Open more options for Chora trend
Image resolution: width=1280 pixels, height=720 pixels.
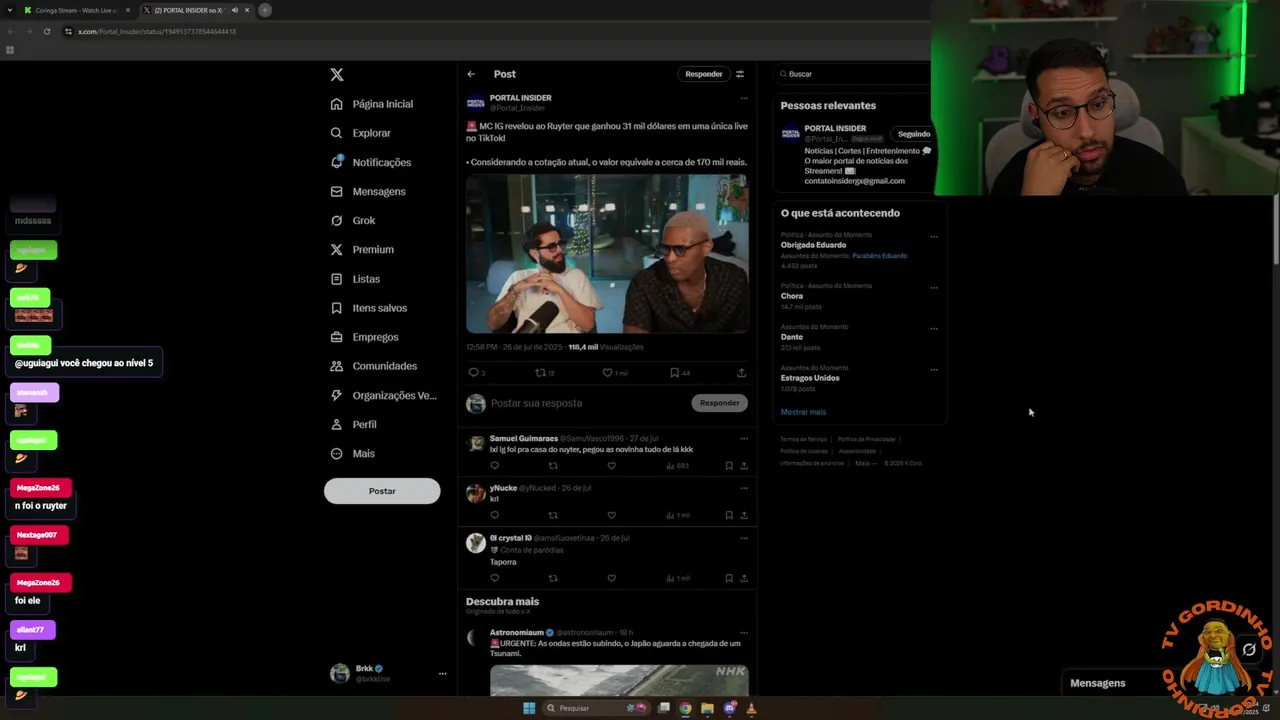pos(934,287)
